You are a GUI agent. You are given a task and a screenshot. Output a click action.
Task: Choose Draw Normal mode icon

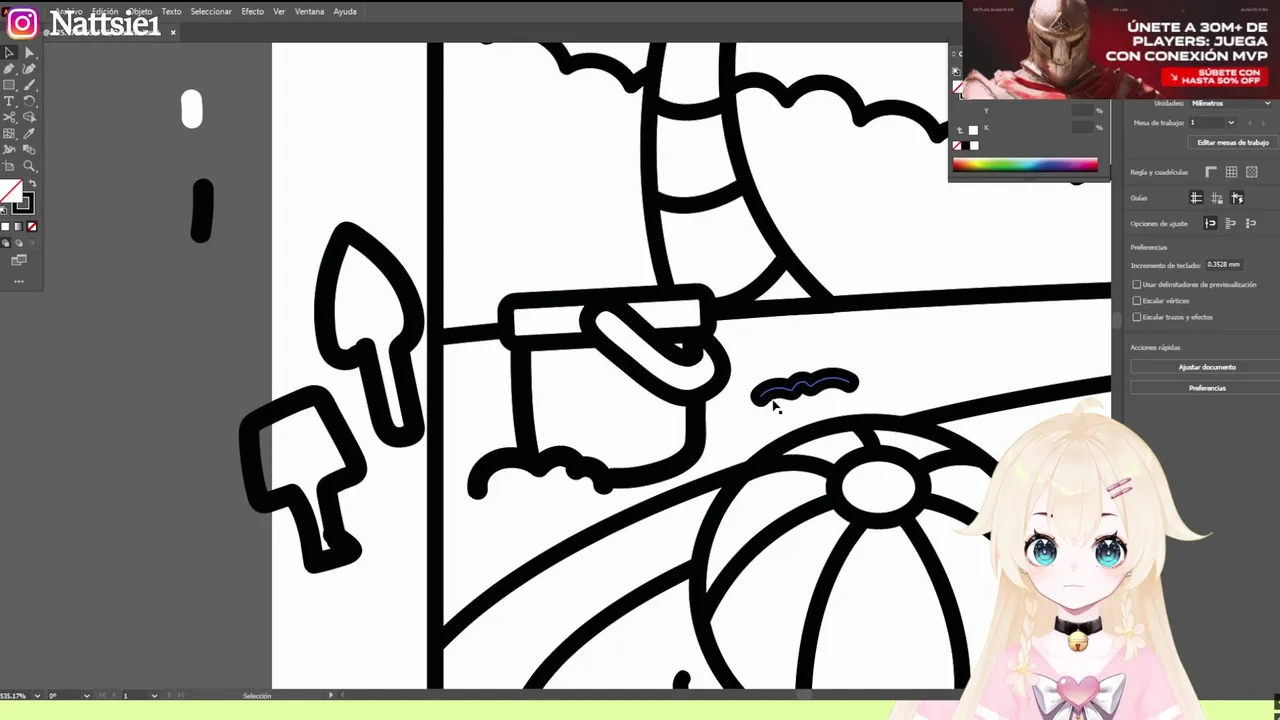click(x=5, y=243)
